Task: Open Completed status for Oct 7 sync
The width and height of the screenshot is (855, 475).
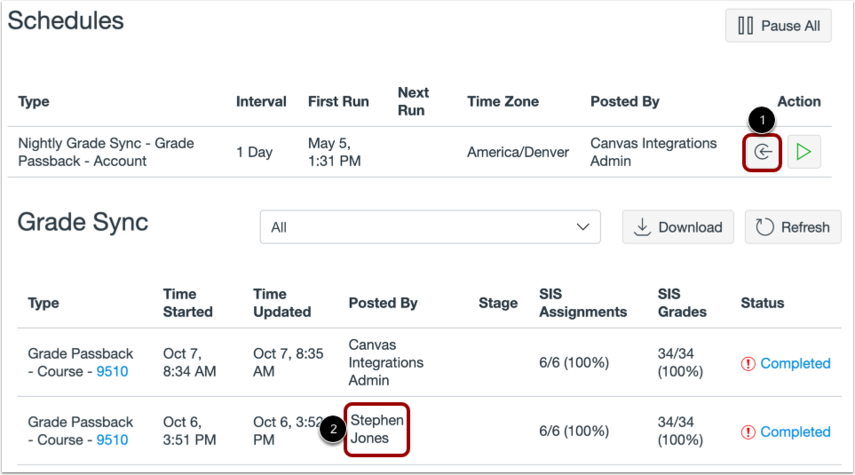Action: (x=795, y=363)
